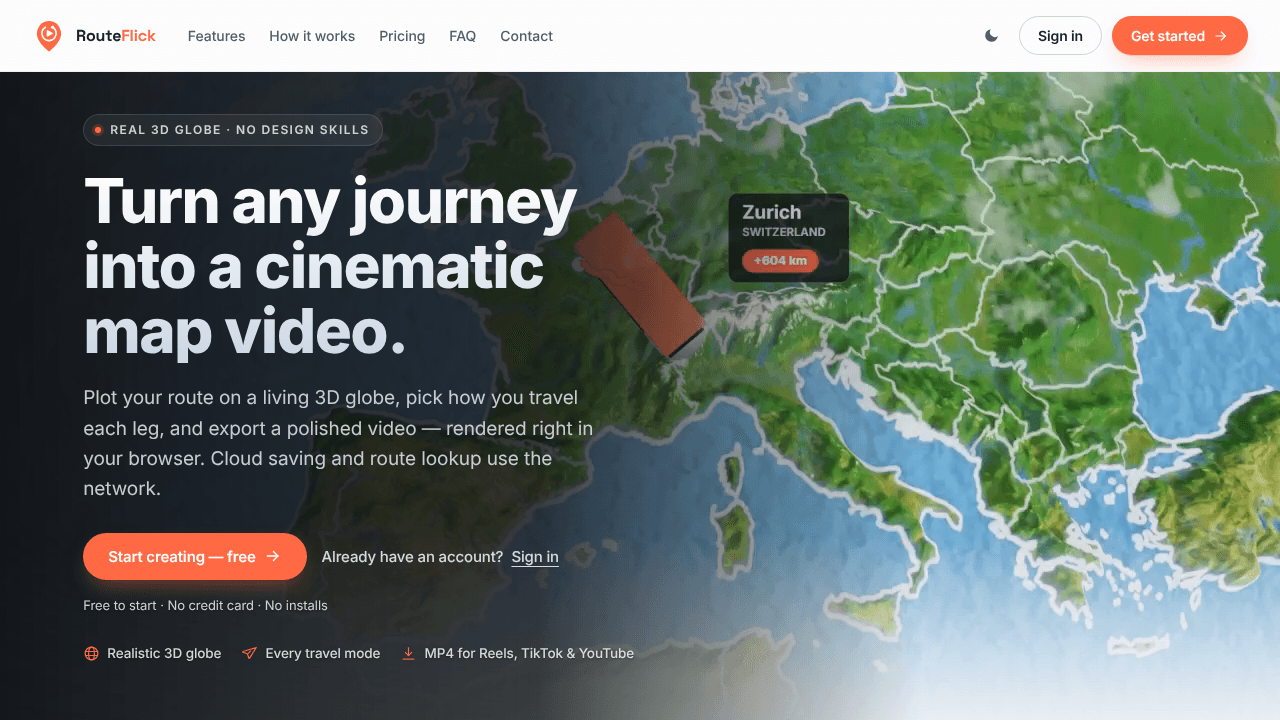Click the paper plane icon for travel modes

249,653
